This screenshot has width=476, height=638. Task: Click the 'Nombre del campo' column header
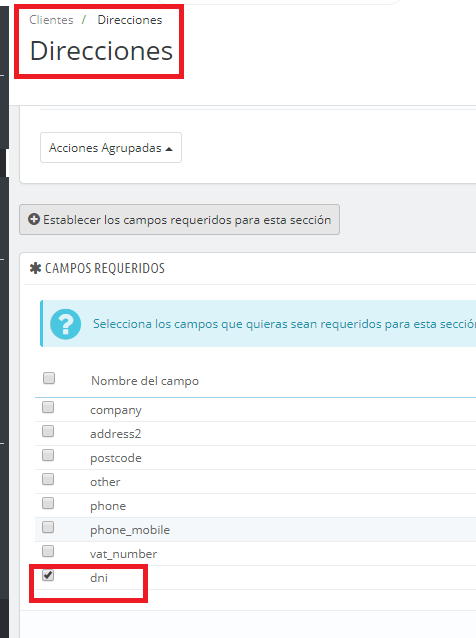click(145, 381)
